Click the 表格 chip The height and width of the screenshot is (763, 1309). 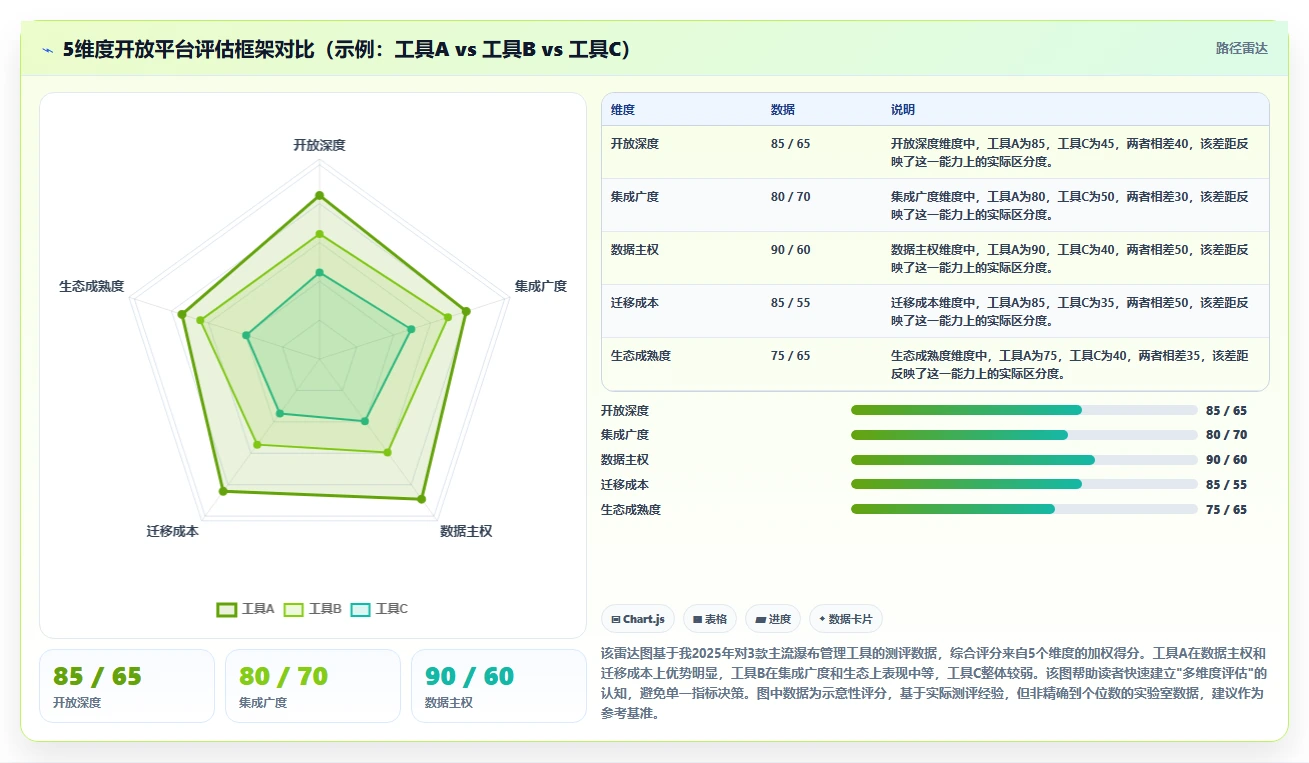point(710,619)
